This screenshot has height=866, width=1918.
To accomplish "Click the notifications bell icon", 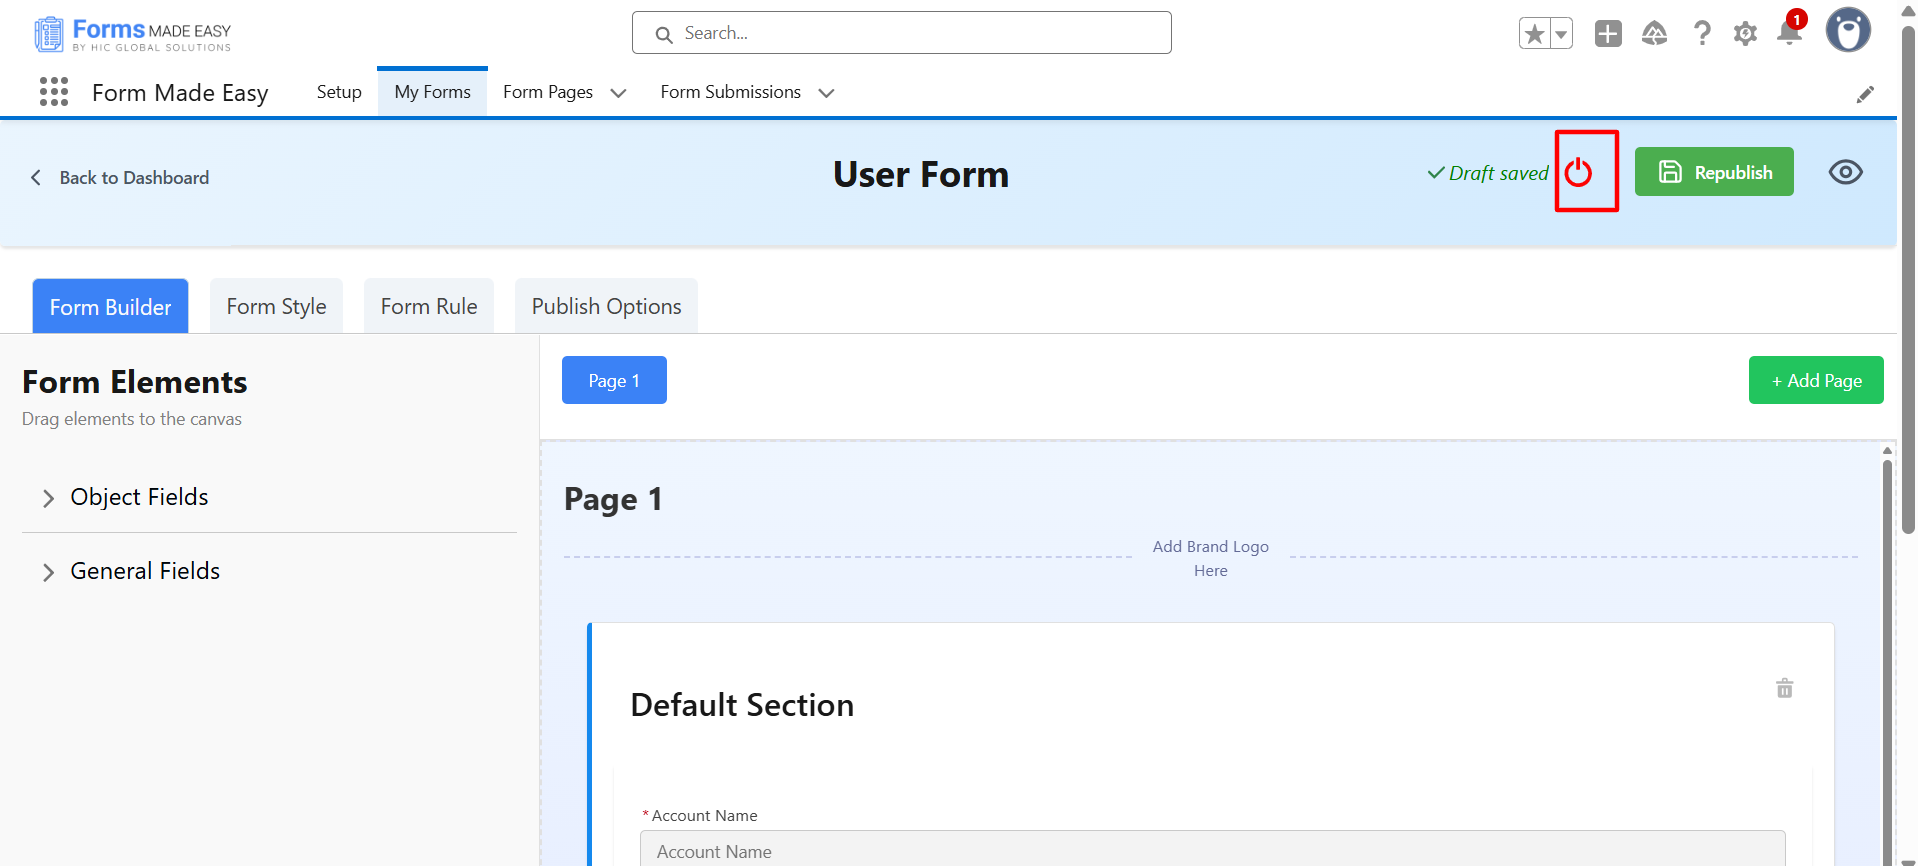I will coord(1789,33).
